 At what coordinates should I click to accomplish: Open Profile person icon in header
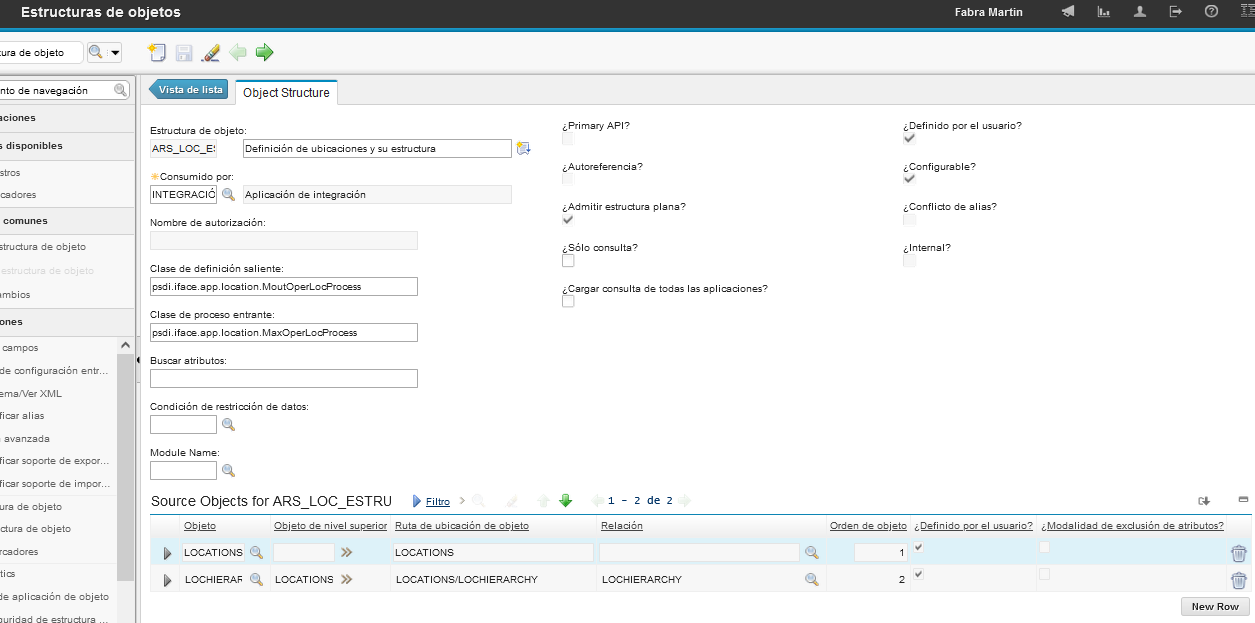[x=1140, y=12]
